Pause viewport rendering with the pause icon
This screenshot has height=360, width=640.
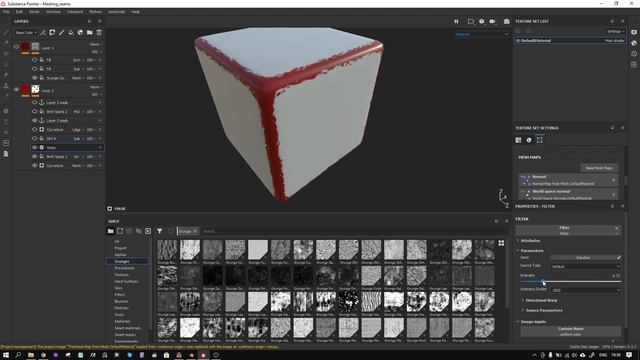pyautogui.click(x=456, y=21)
